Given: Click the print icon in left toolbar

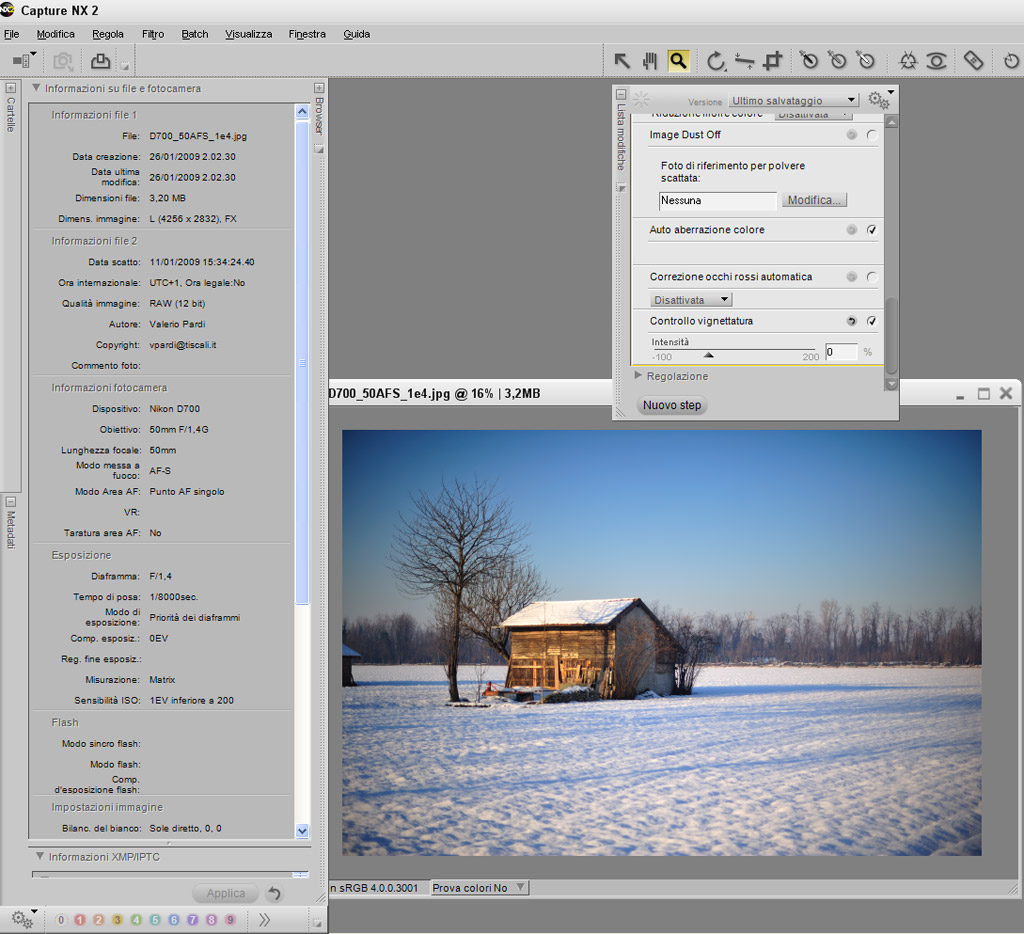Looking at the screenshot, I should click(x=100, y=61).
